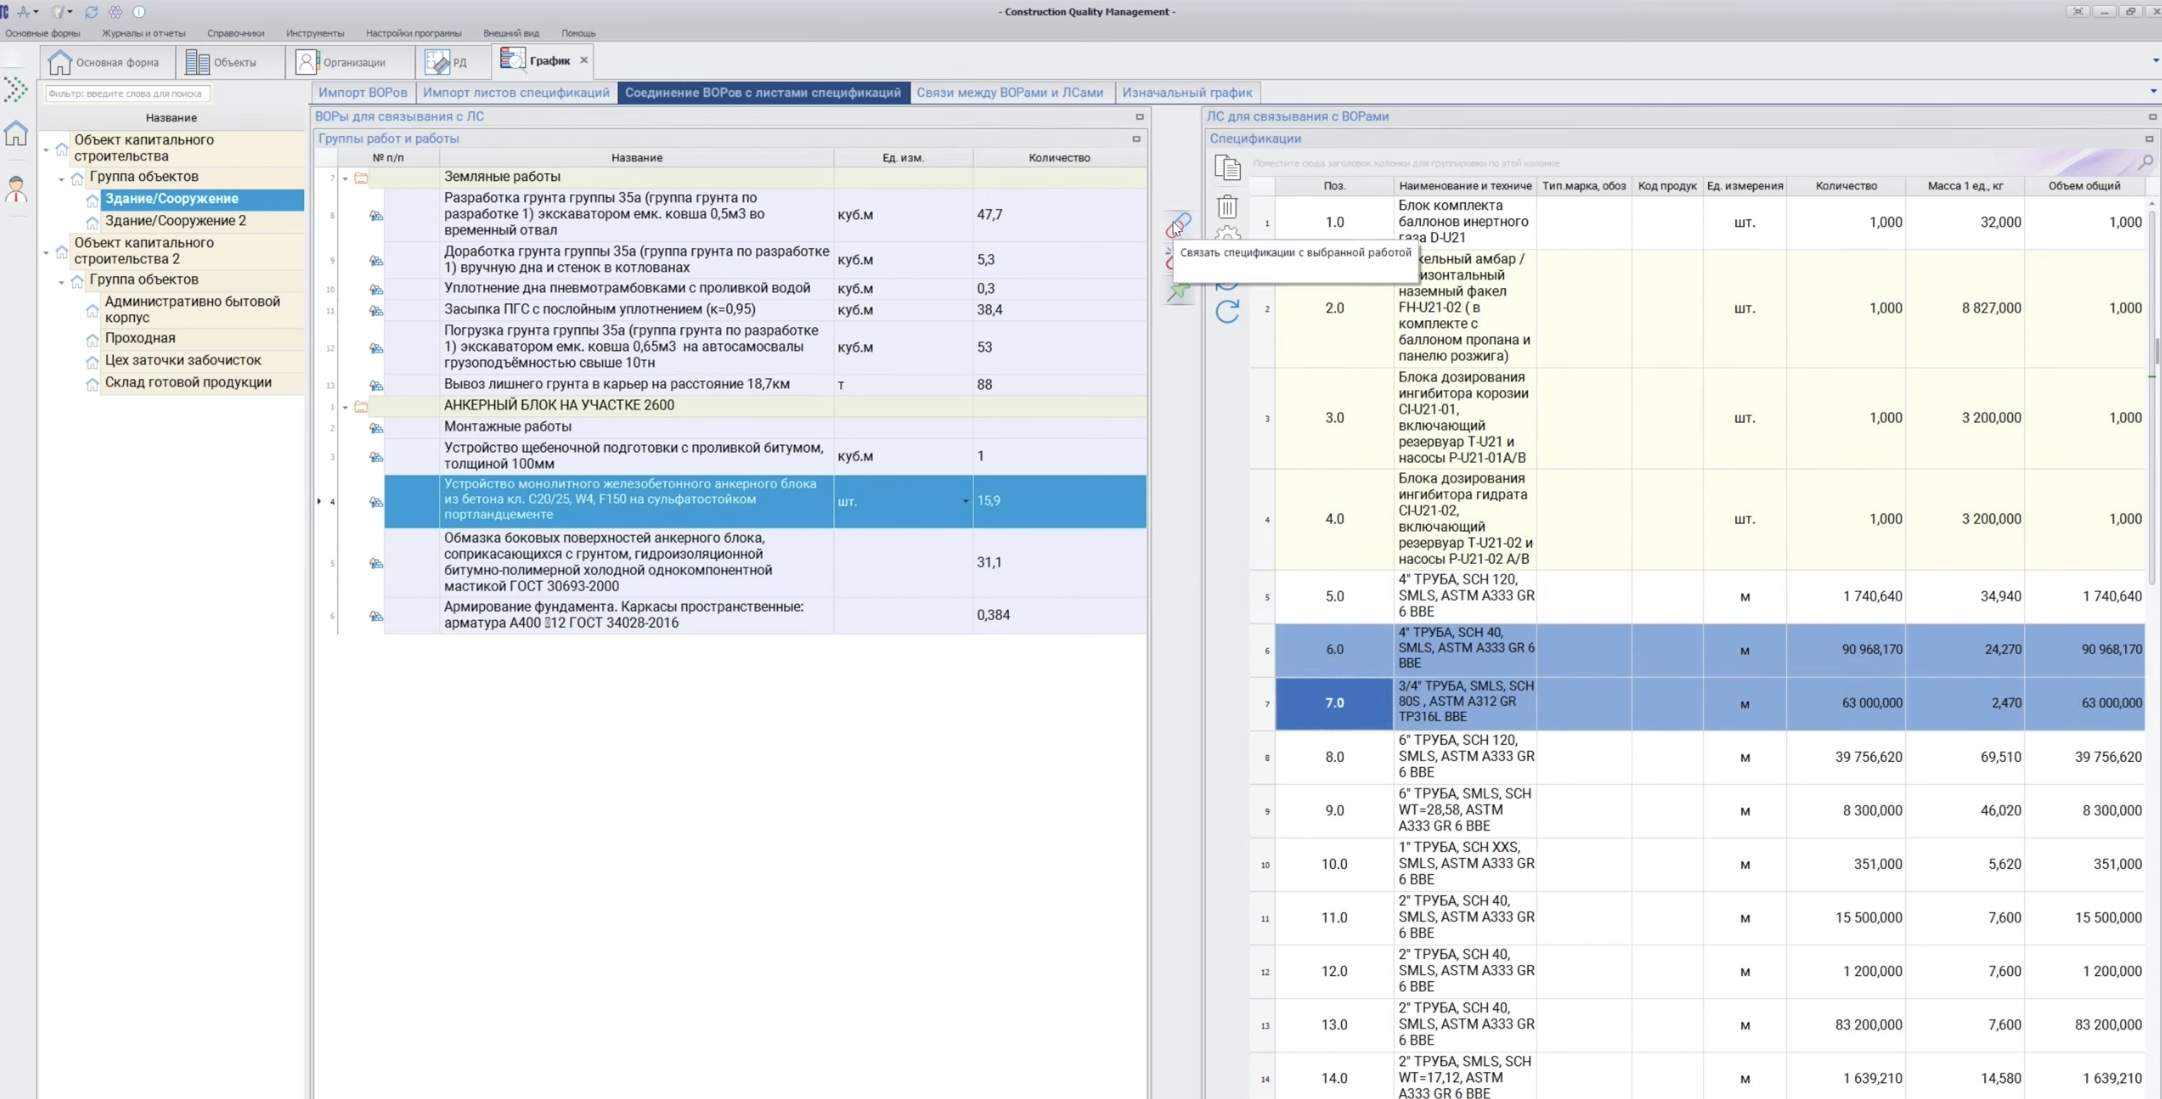Click the trash delete icon in Спецификации
2162x1099 pixels.
tap(1227, 207)
